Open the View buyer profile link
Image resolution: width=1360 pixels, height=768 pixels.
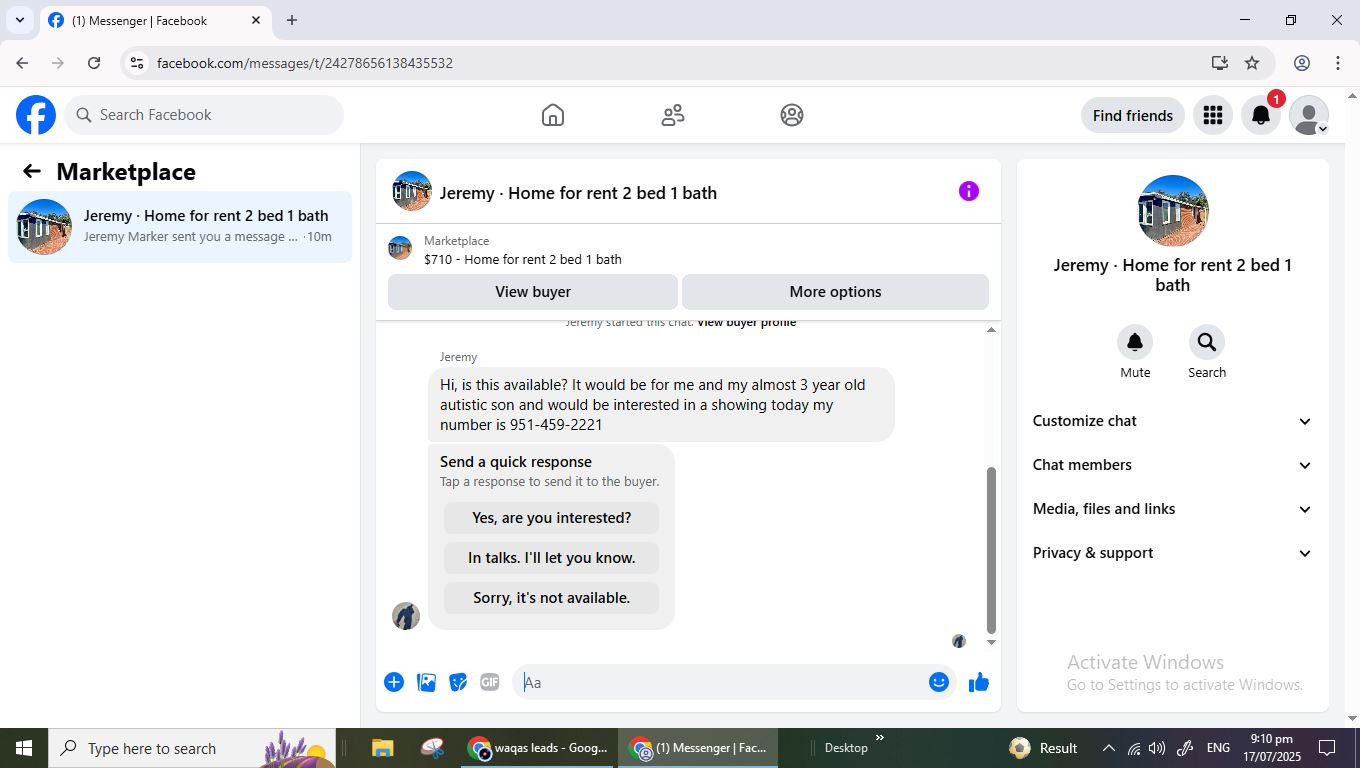(x=746, y=323)
